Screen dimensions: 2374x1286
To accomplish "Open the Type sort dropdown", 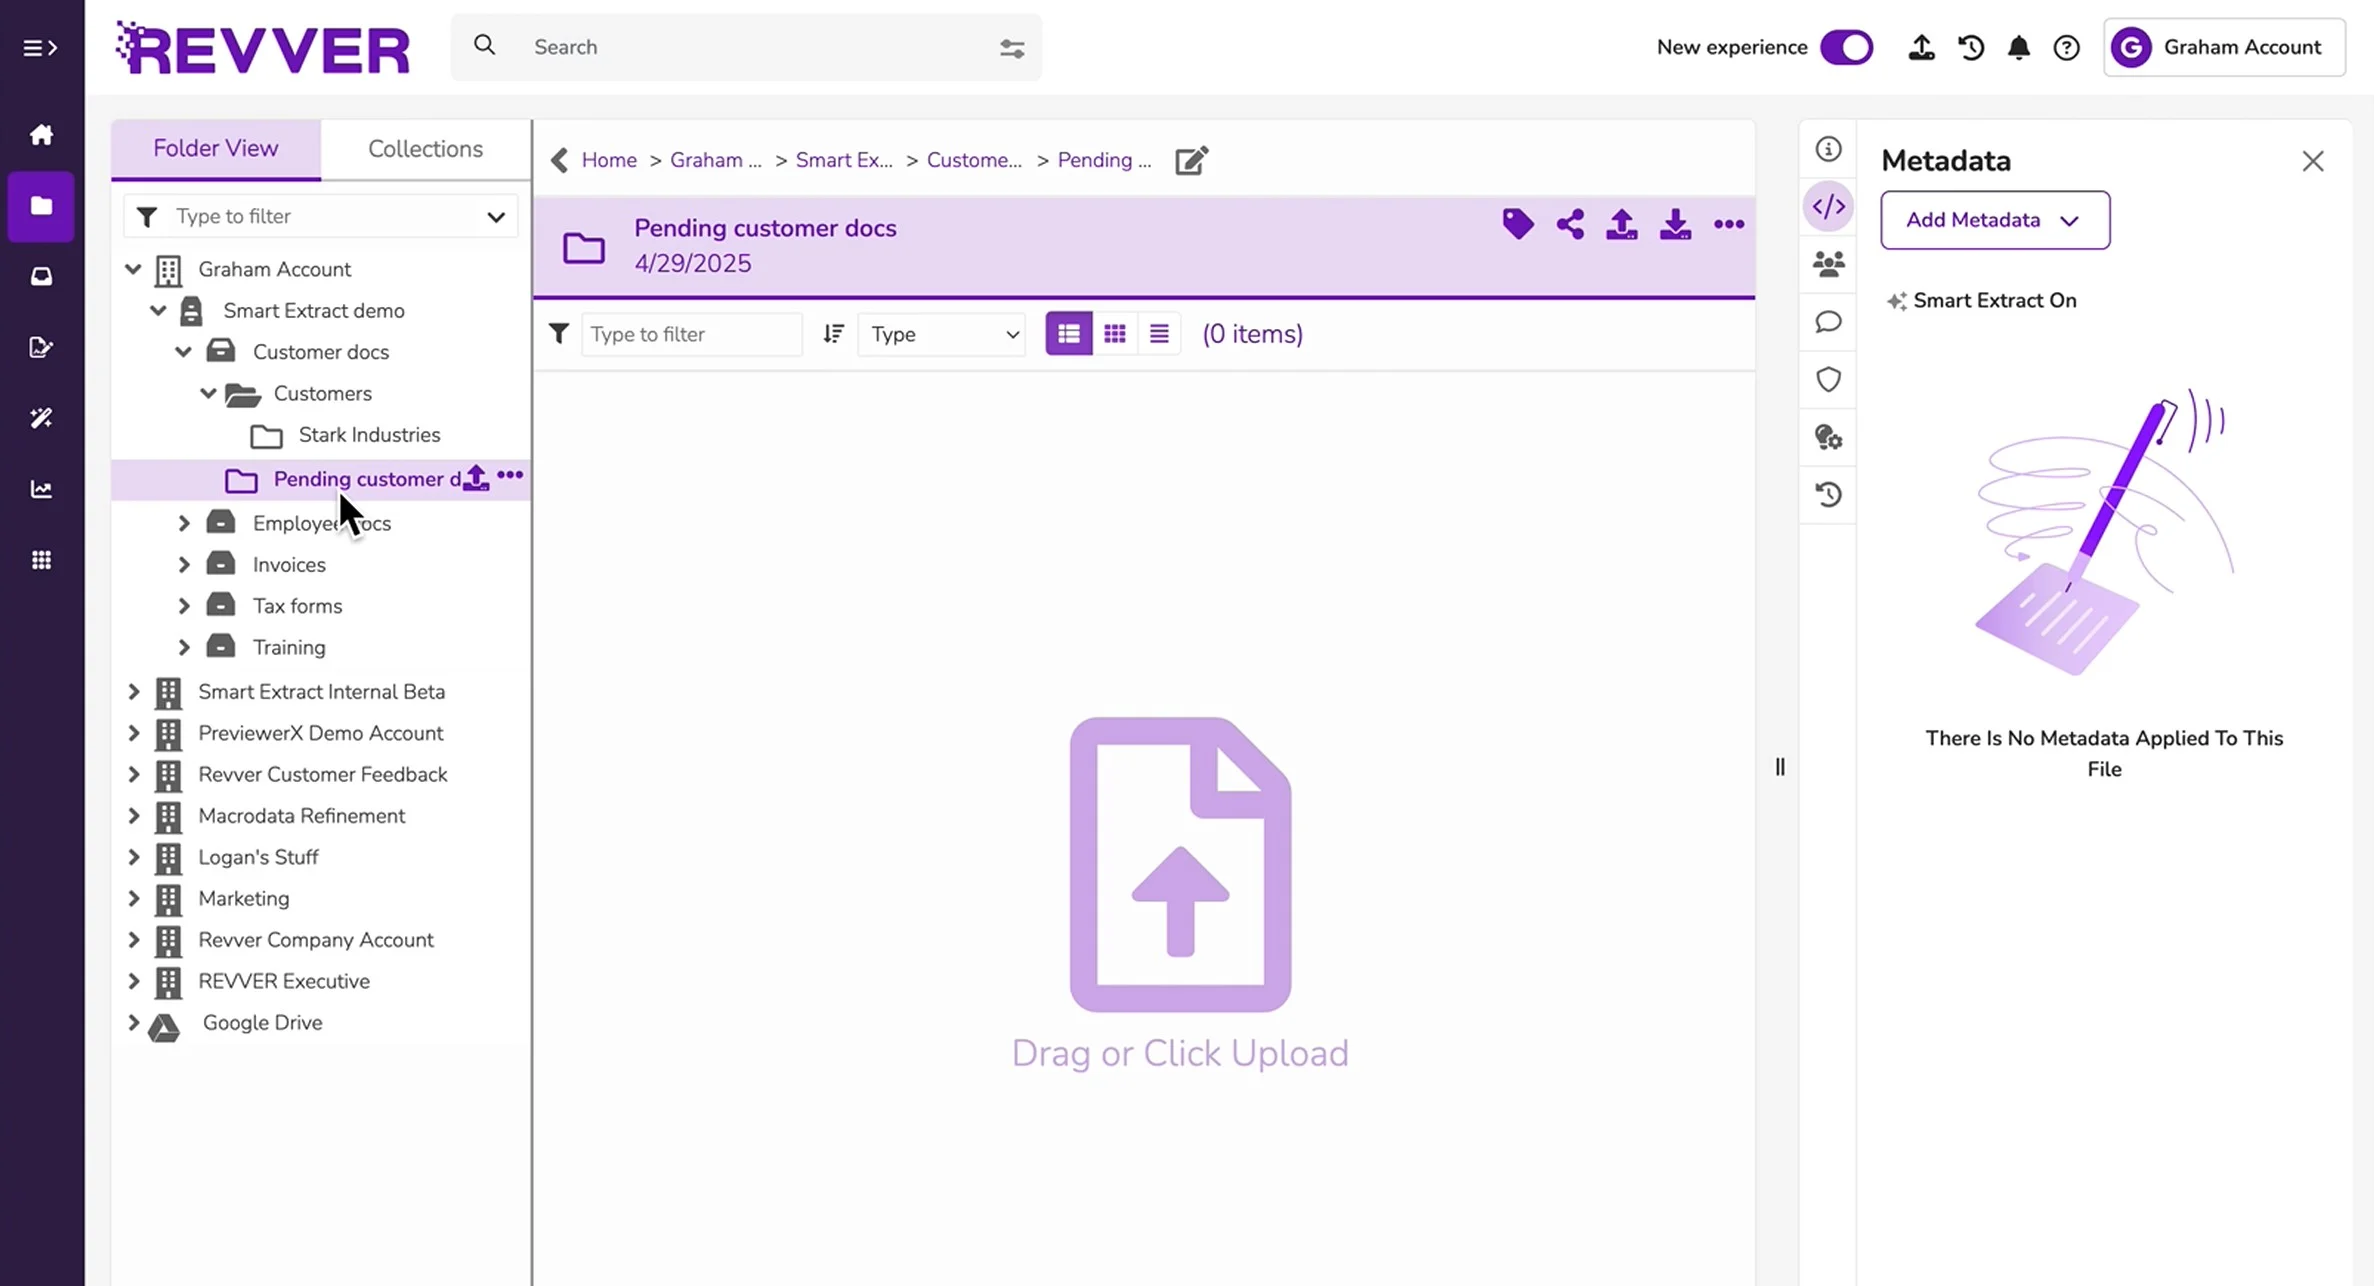I will point(943,334).
